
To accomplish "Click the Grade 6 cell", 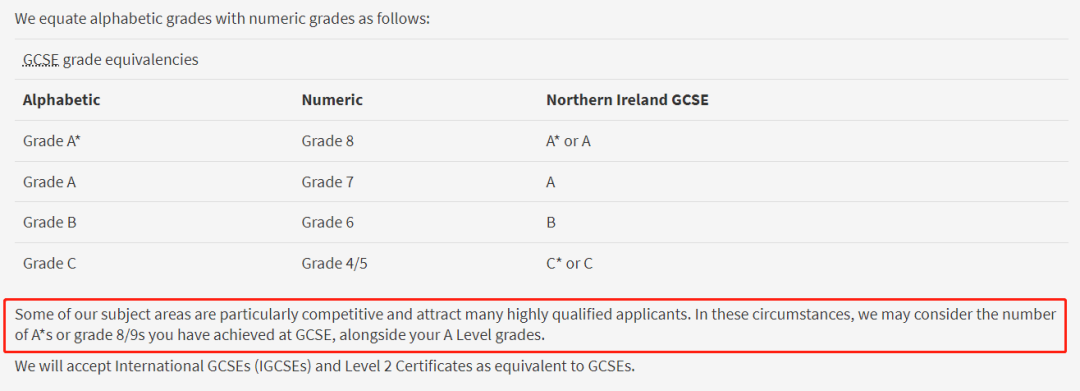I will pyautogui.click(x=328, y=222).
